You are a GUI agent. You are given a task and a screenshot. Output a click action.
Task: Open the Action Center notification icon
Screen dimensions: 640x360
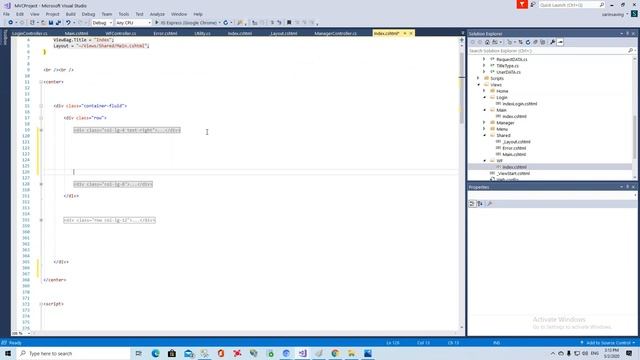(x=629, y=353)
